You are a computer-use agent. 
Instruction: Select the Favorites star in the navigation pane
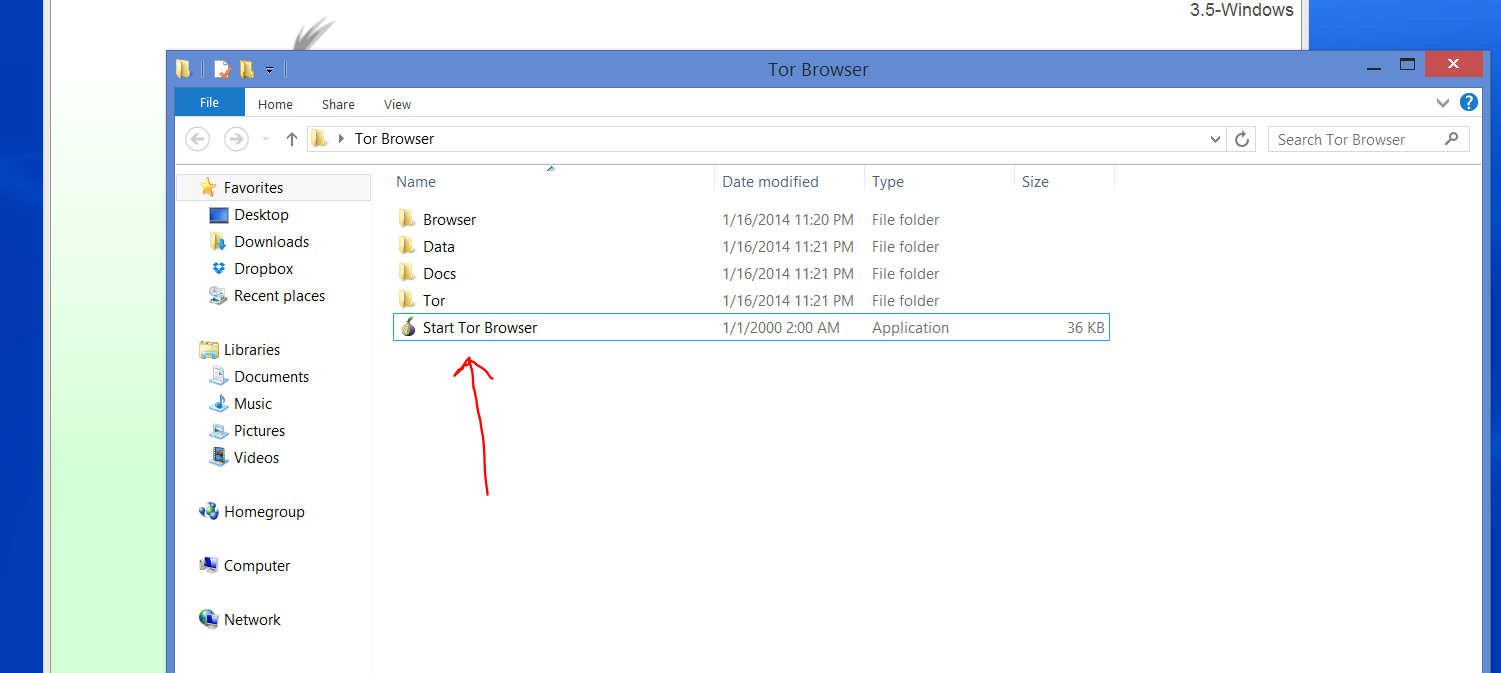pyautogui.click(x=208, y=187)
